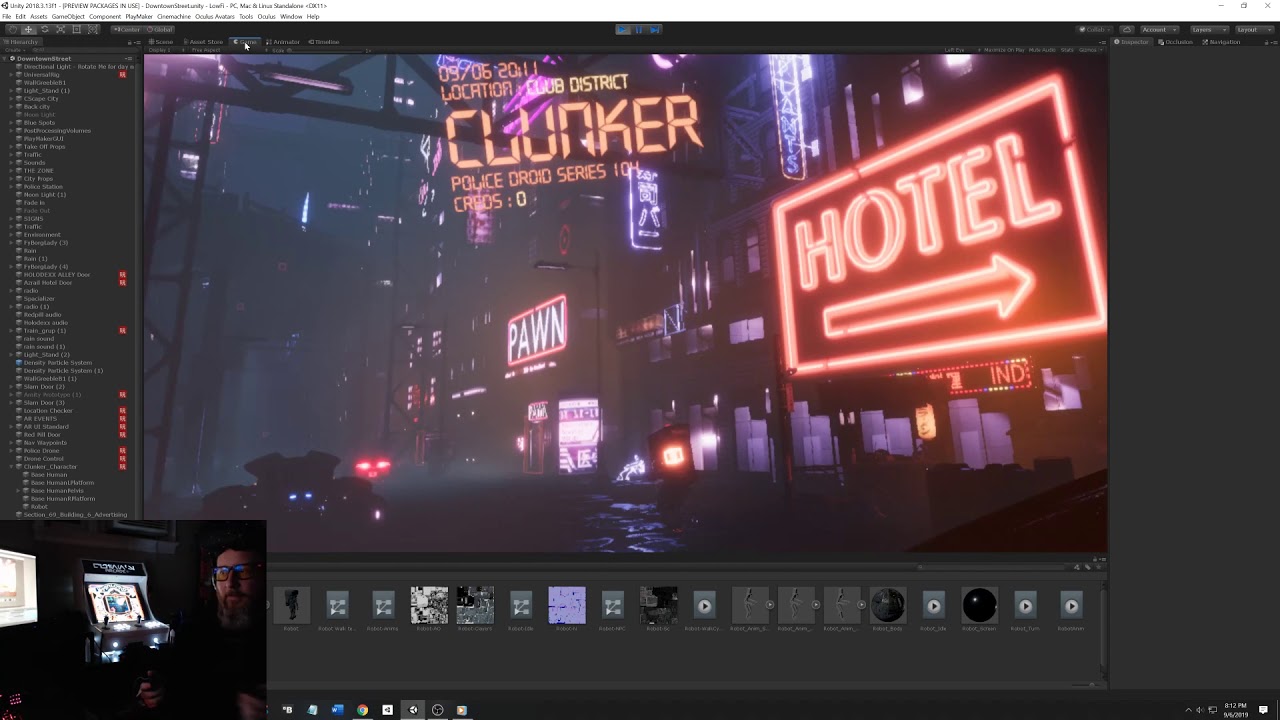Viewport: 1280px width, 720px height.
Task: Expand the Police Station hierarchy item
Action: (x=12, y=187)
